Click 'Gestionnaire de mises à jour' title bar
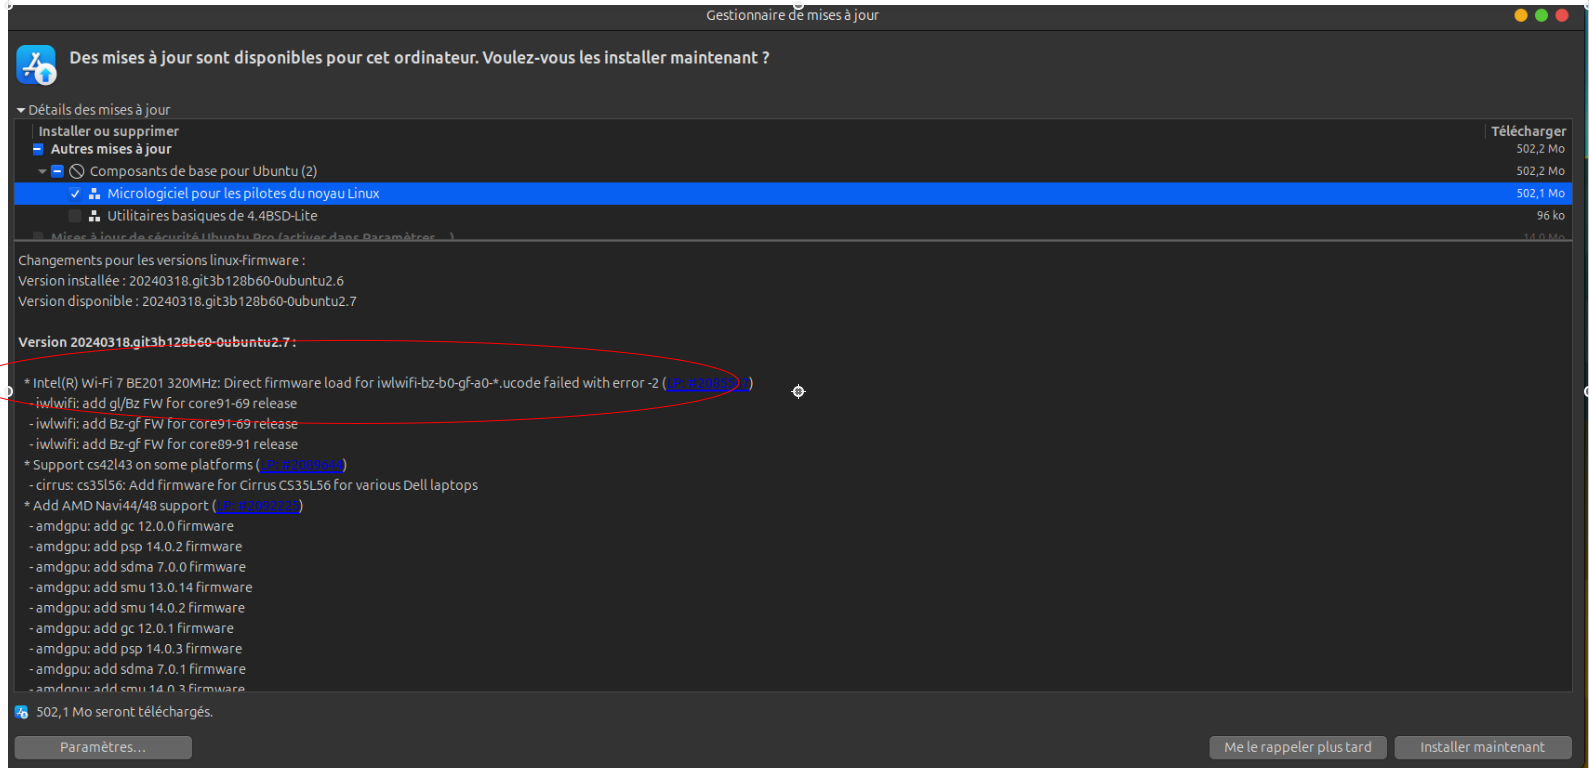 tap(793, 15)
